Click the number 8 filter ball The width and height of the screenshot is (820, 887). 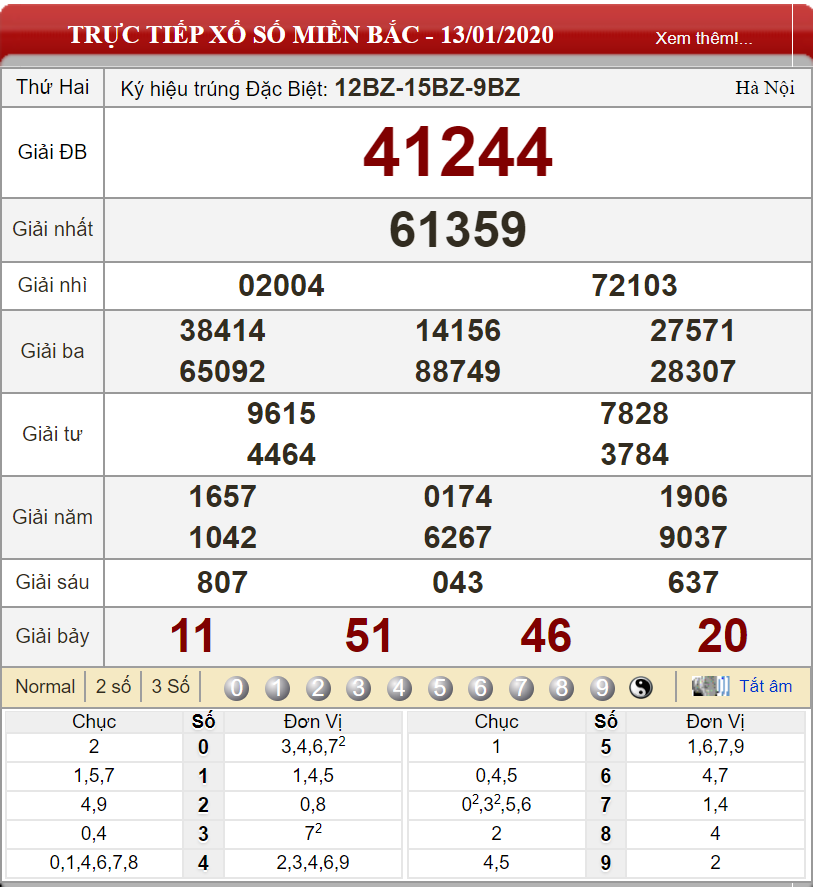click(562, 688)
